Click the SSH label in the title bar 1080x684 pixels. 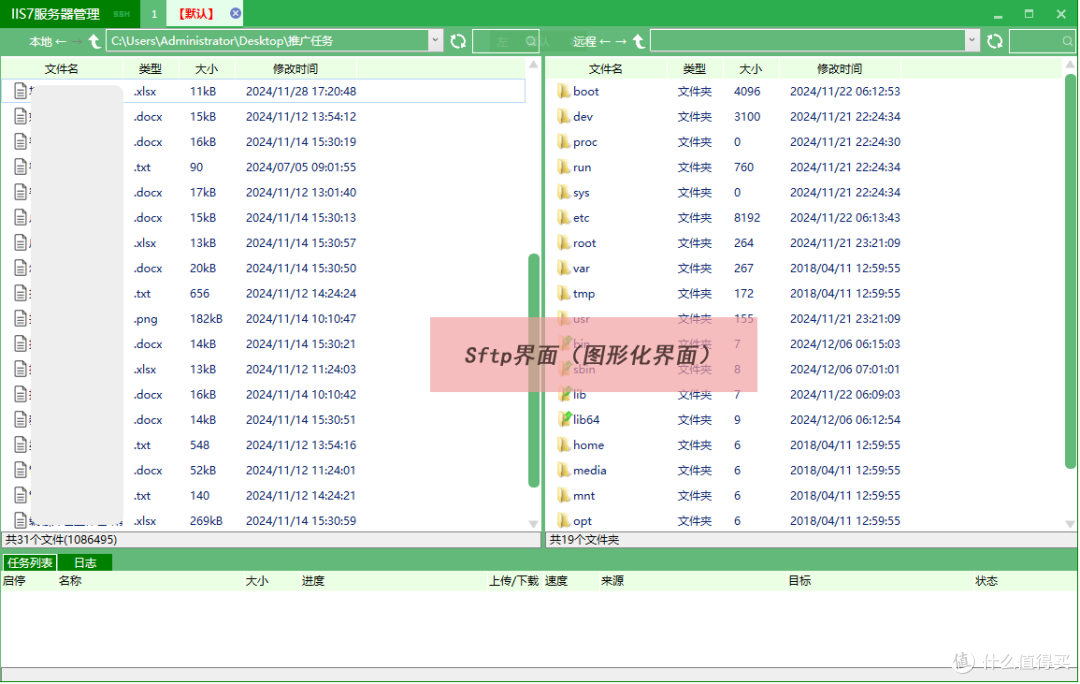(121, 13)
